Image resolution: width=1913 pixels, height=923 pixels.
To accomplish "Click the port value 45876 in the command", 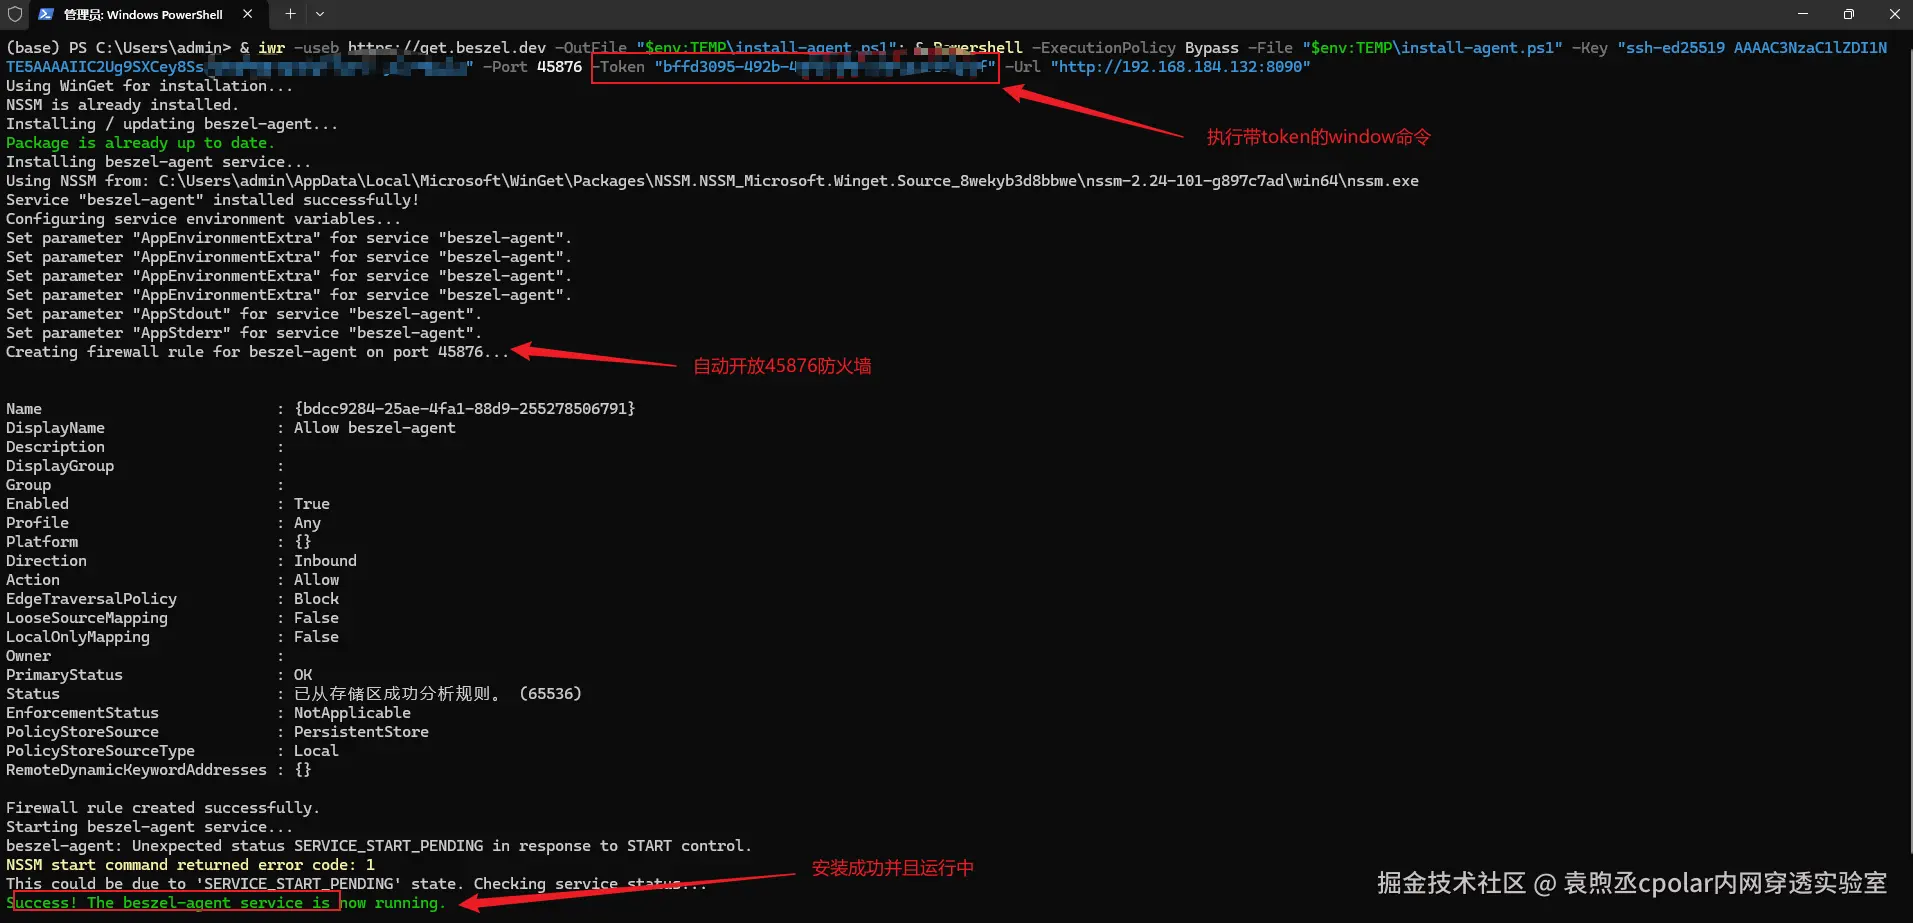I will pyautogui.click(x=559, y=67).
